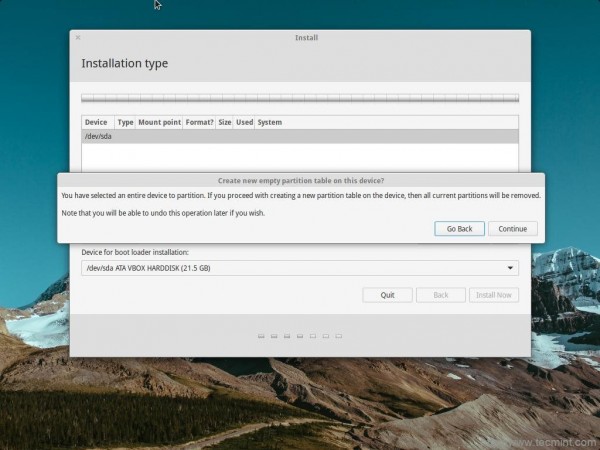This screenshot has height=450, width=600.
Task: Click the disk partition usage bar
Action: (x=300, y=98)
